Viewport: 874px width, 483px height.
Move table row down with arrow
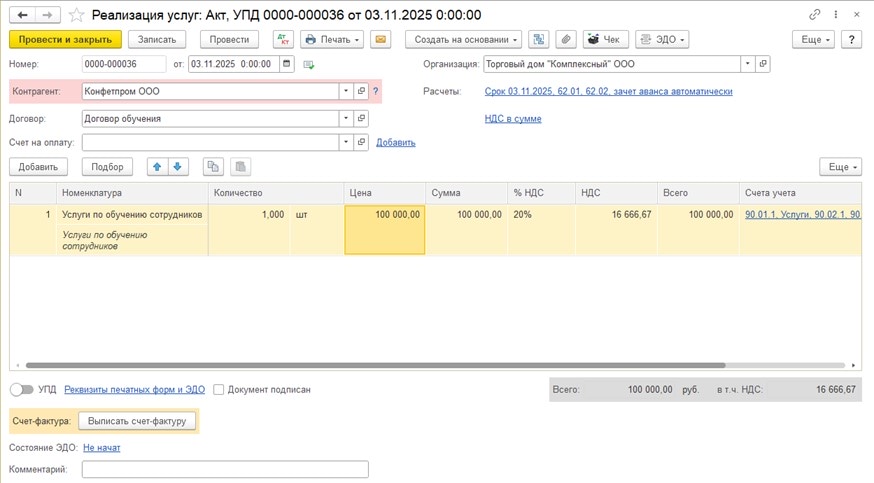point(177,167)
